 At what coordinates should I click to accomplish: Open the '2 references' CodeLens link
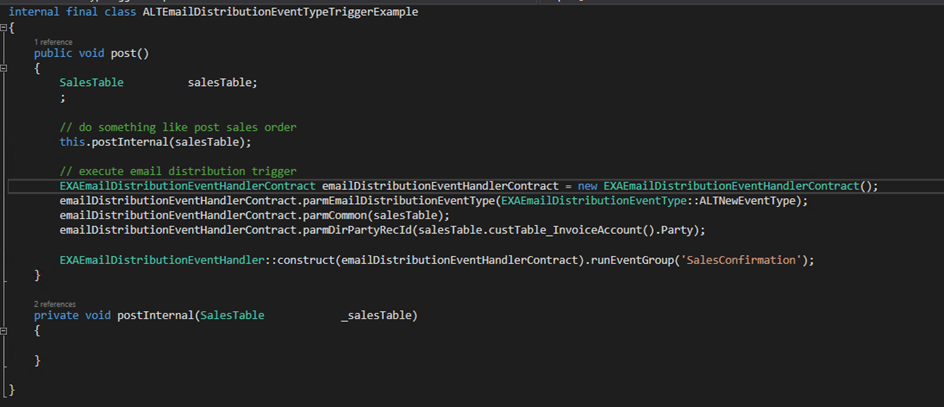pos(56,304)
